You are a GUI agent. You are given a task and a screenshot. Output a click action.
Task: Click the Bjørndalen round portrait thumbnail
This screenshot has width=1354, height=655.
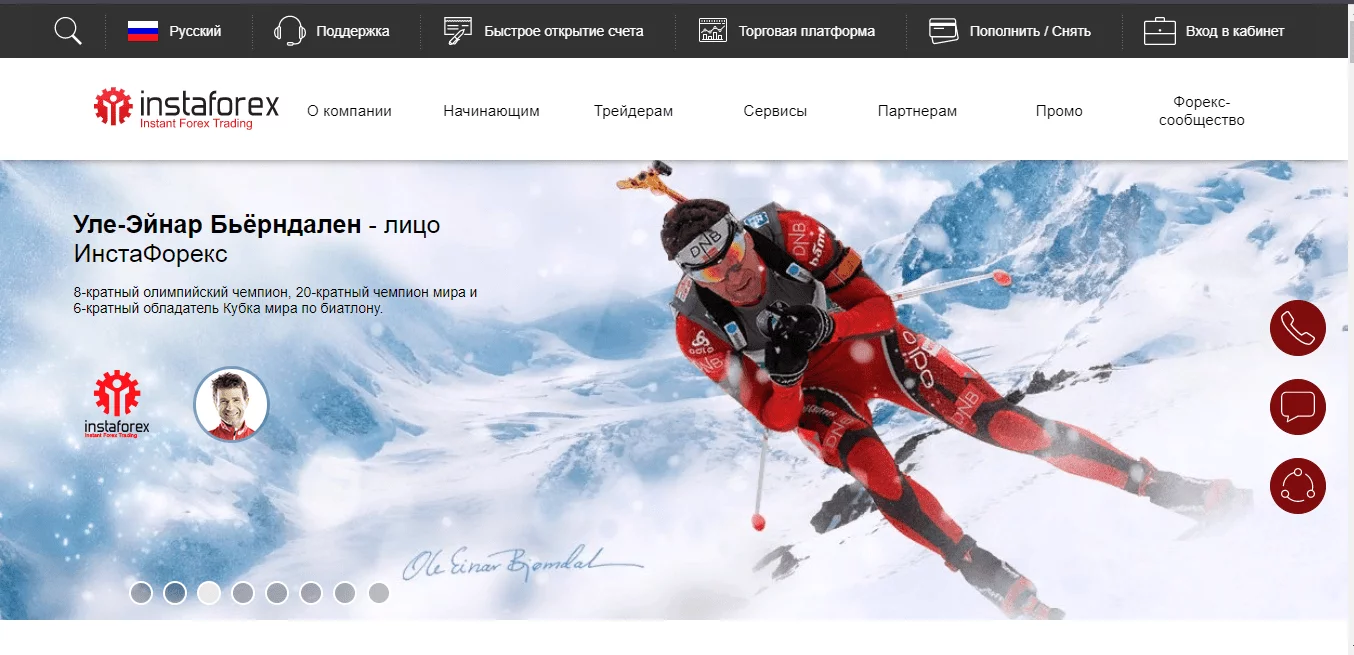pyautogui.click(x=231, y=404)
